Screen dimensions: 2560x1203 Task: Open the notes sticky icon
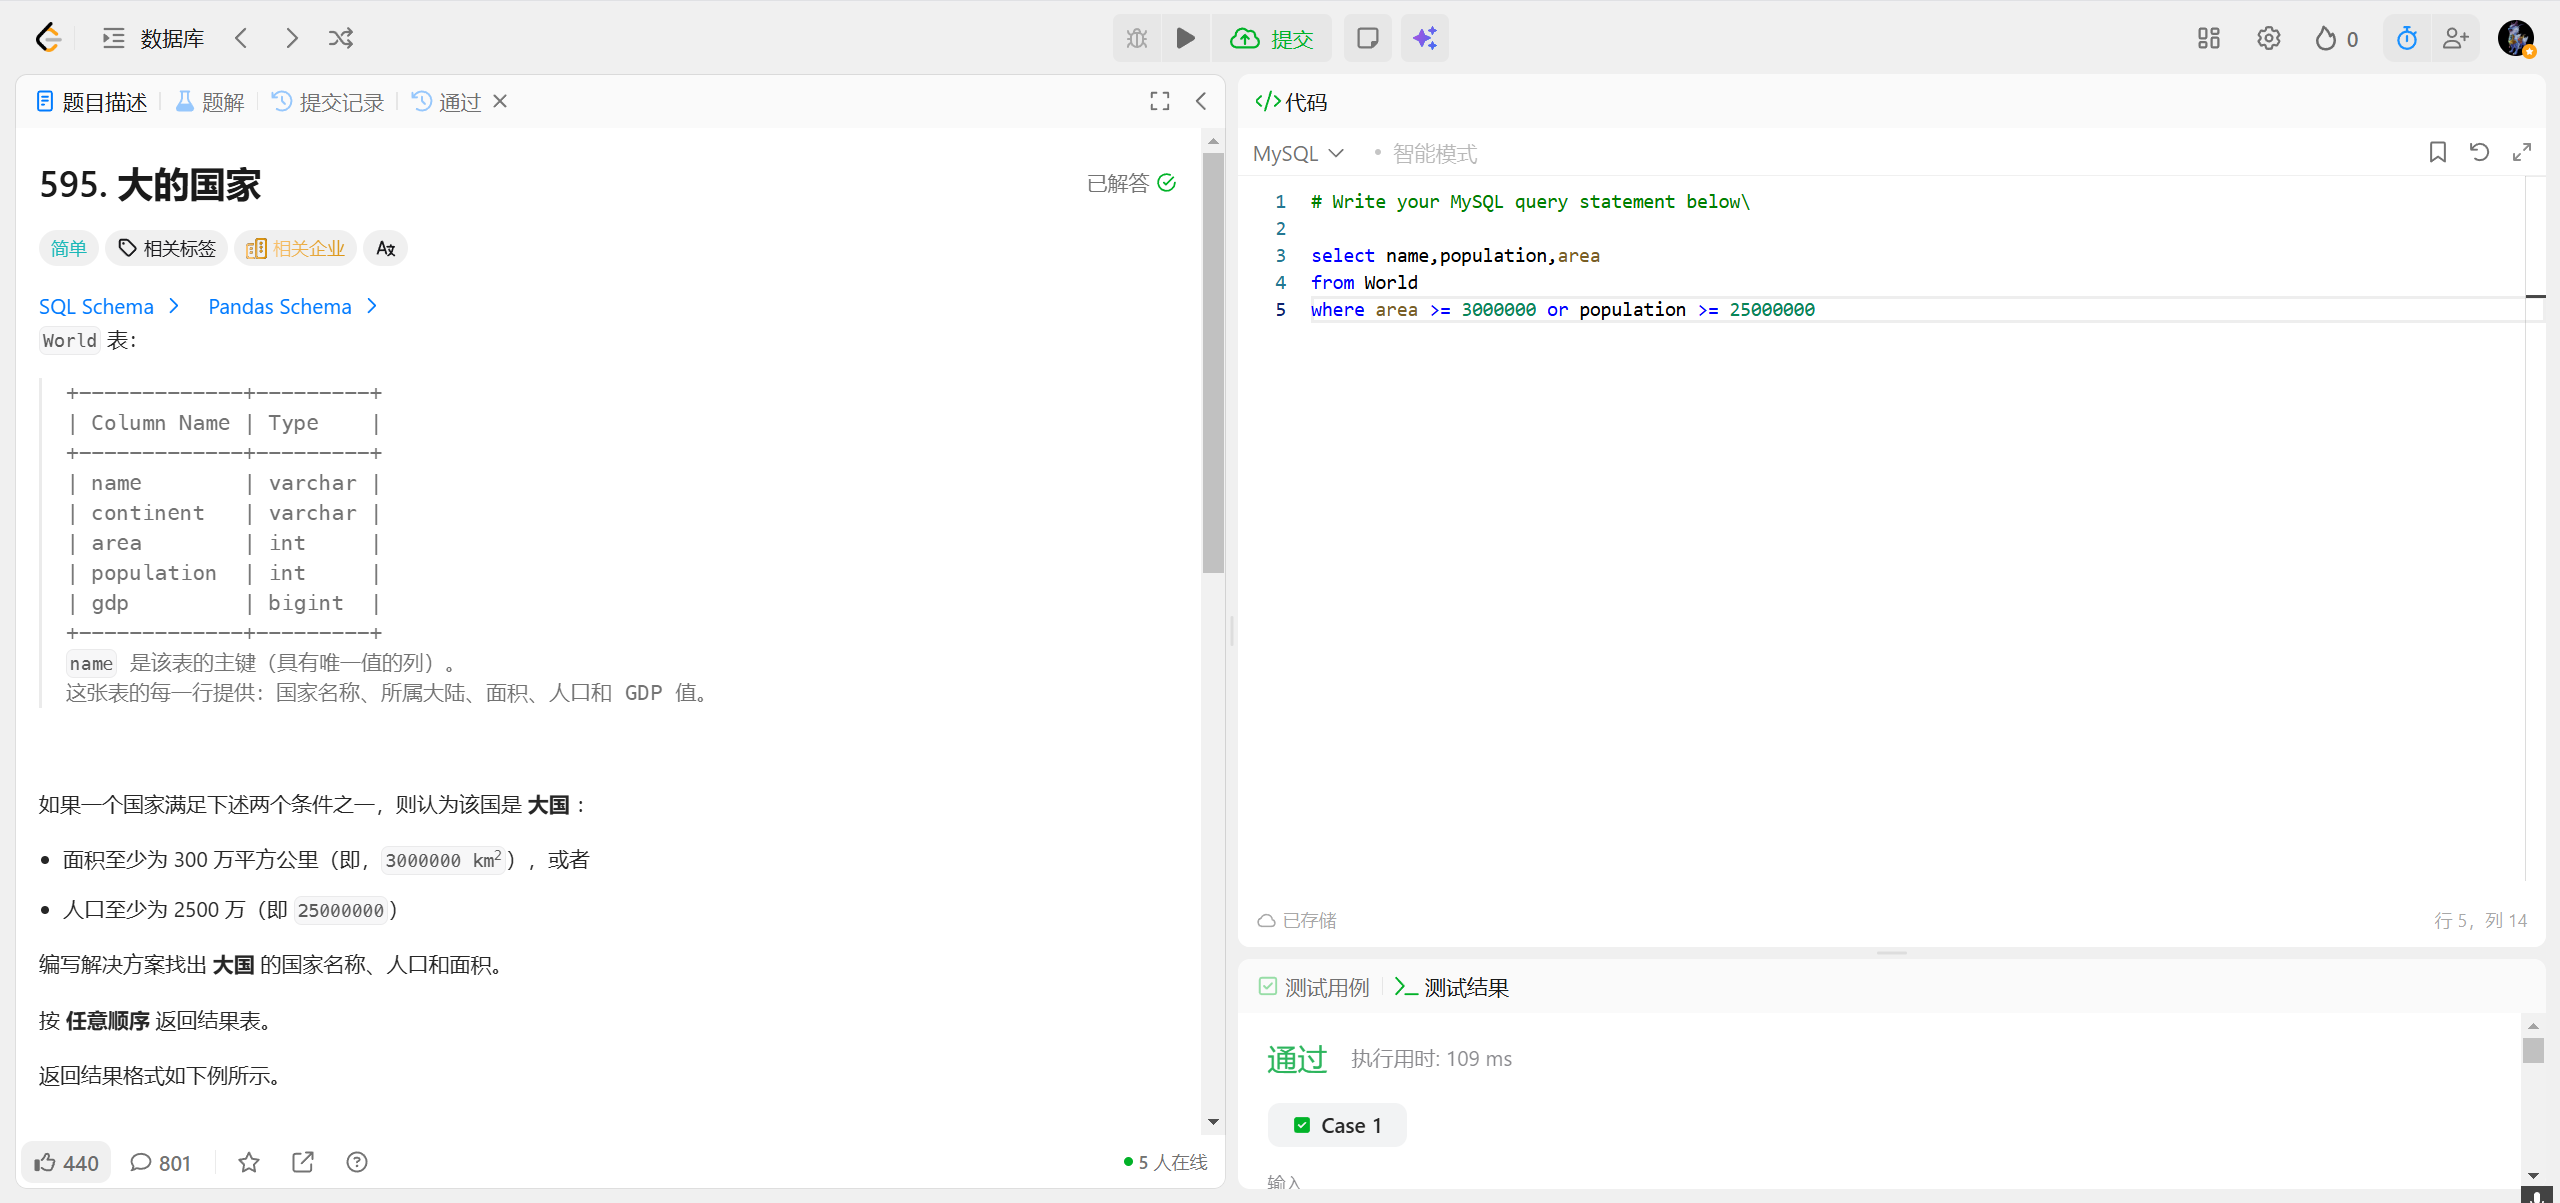tap(1367, 38)
